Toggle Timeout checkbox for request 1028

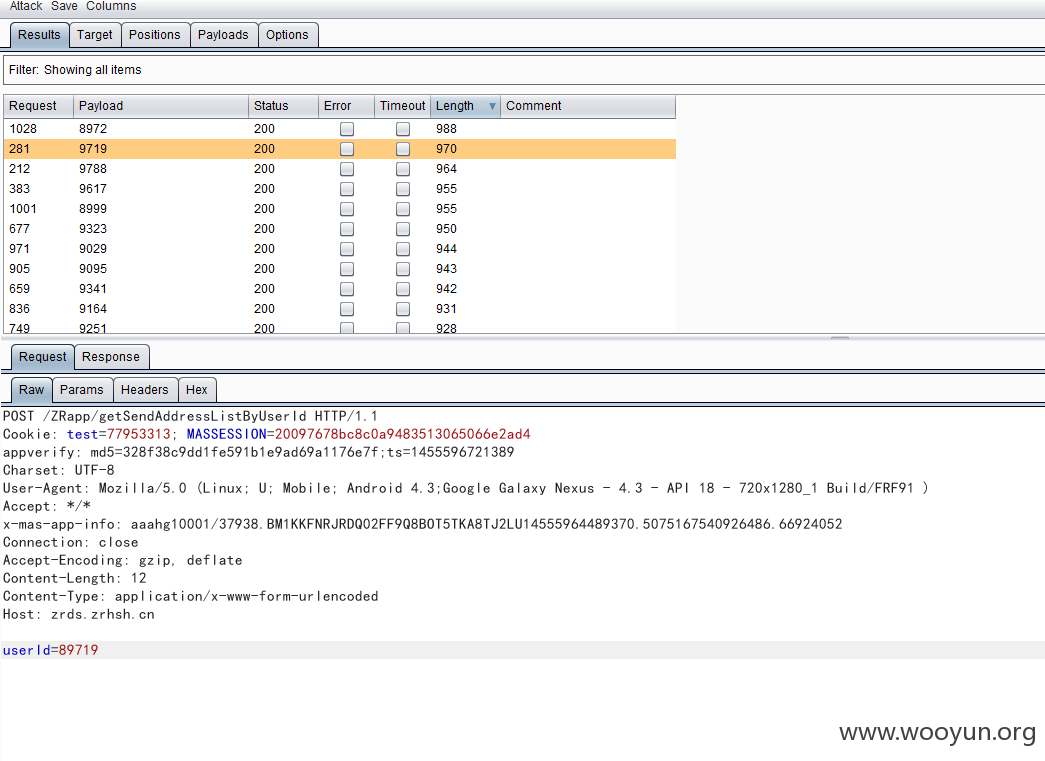403,129
